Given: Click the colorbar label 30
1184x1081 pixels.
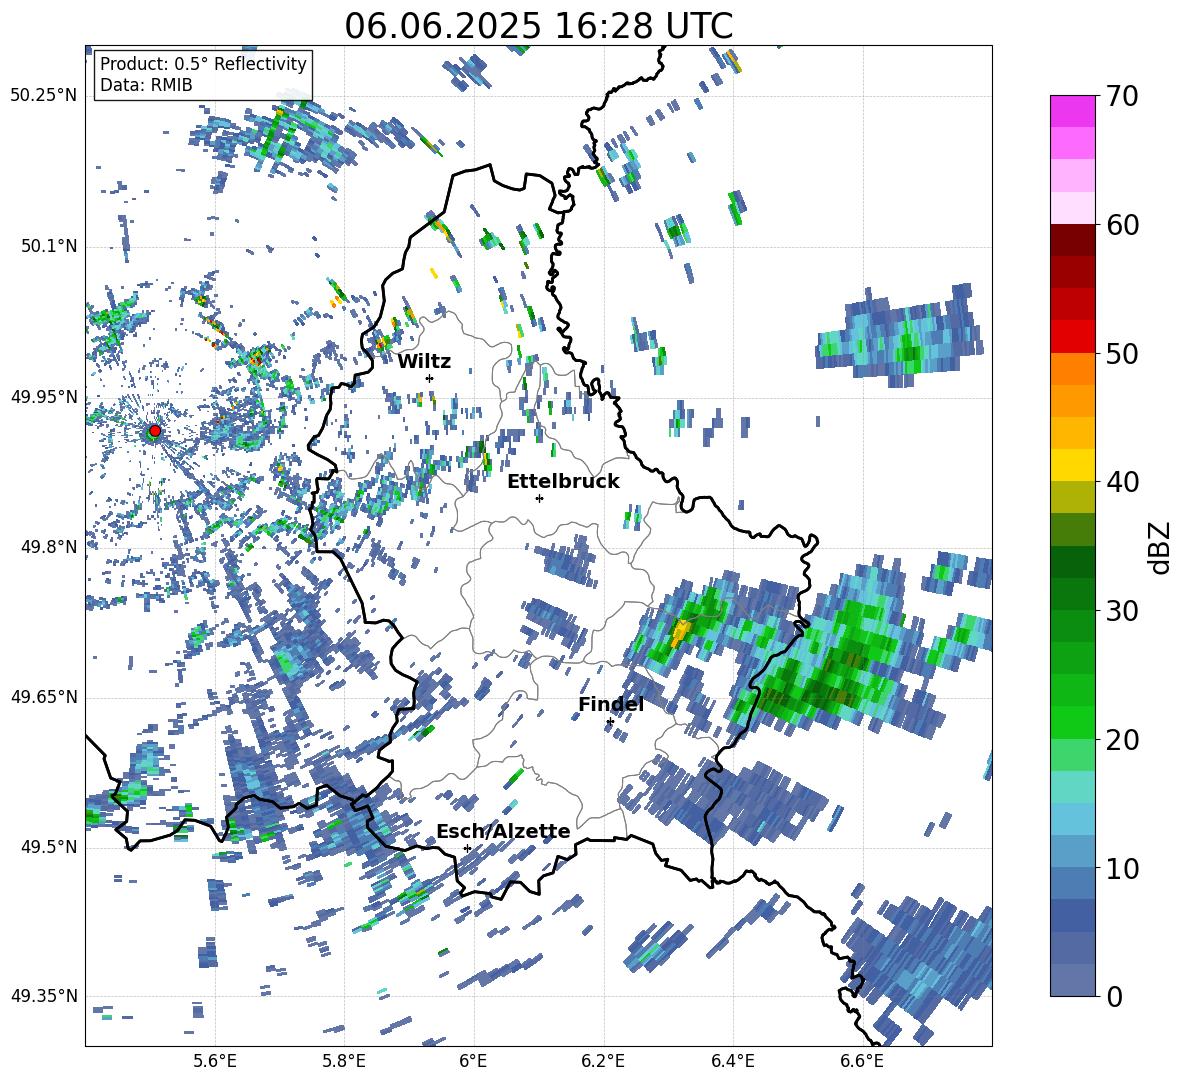Looking at the screenshot, I should [x=1121, y=611].
